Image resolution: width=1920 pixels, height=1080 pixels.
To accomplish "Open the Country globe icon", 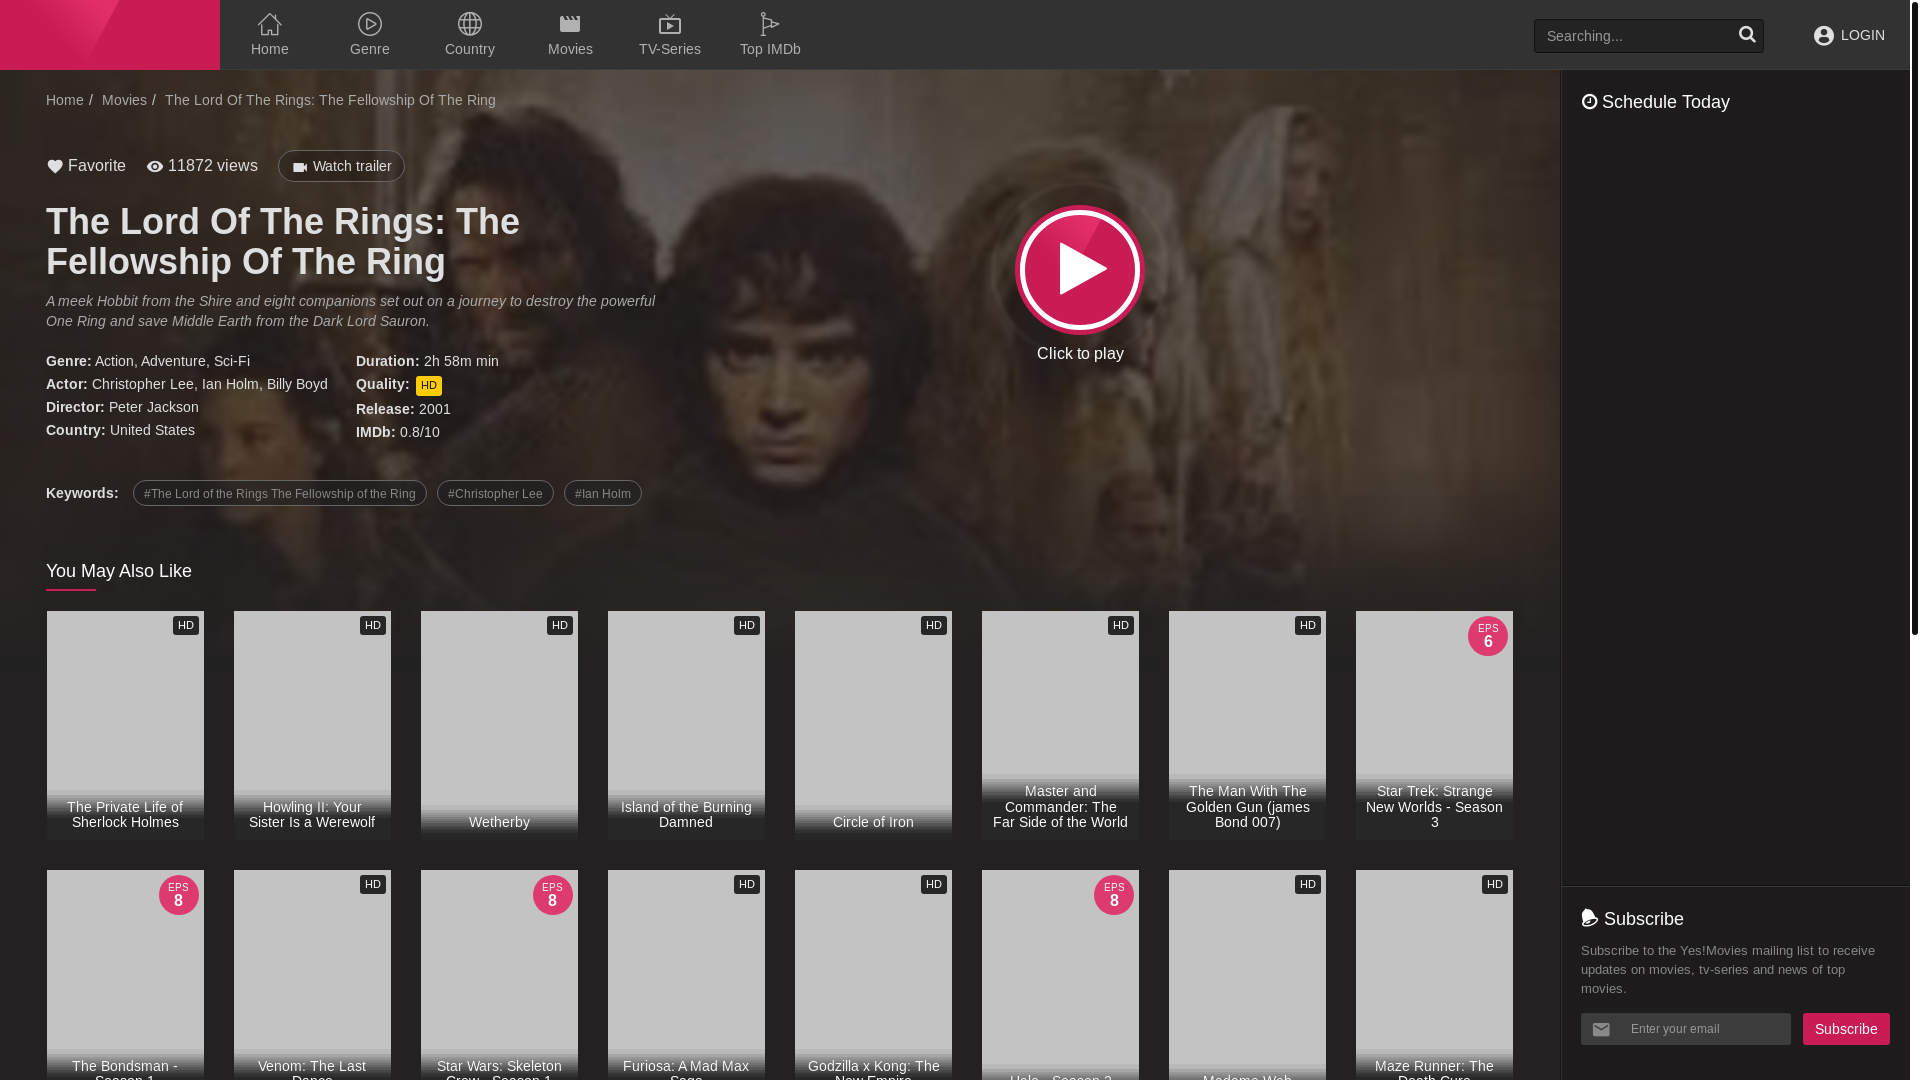I will point(470,24).
